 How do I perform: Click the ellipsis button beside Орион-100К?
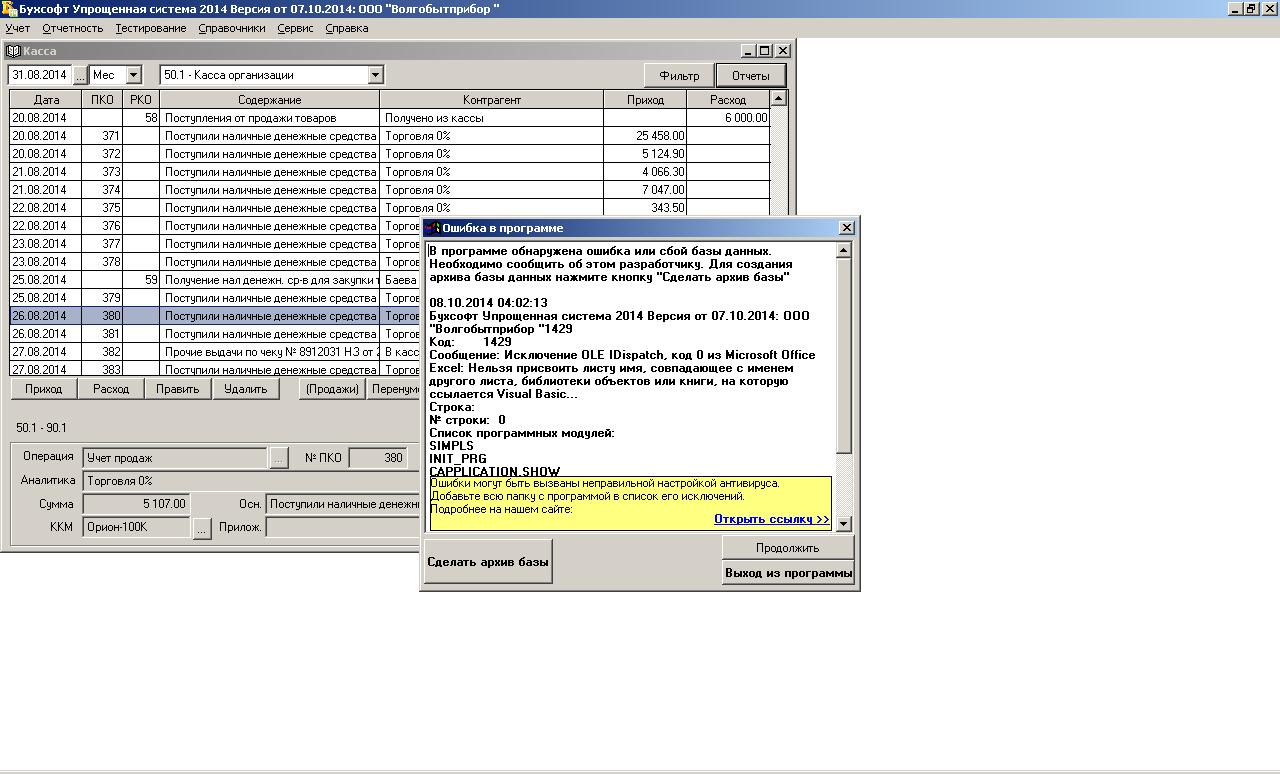coord(201,528)
